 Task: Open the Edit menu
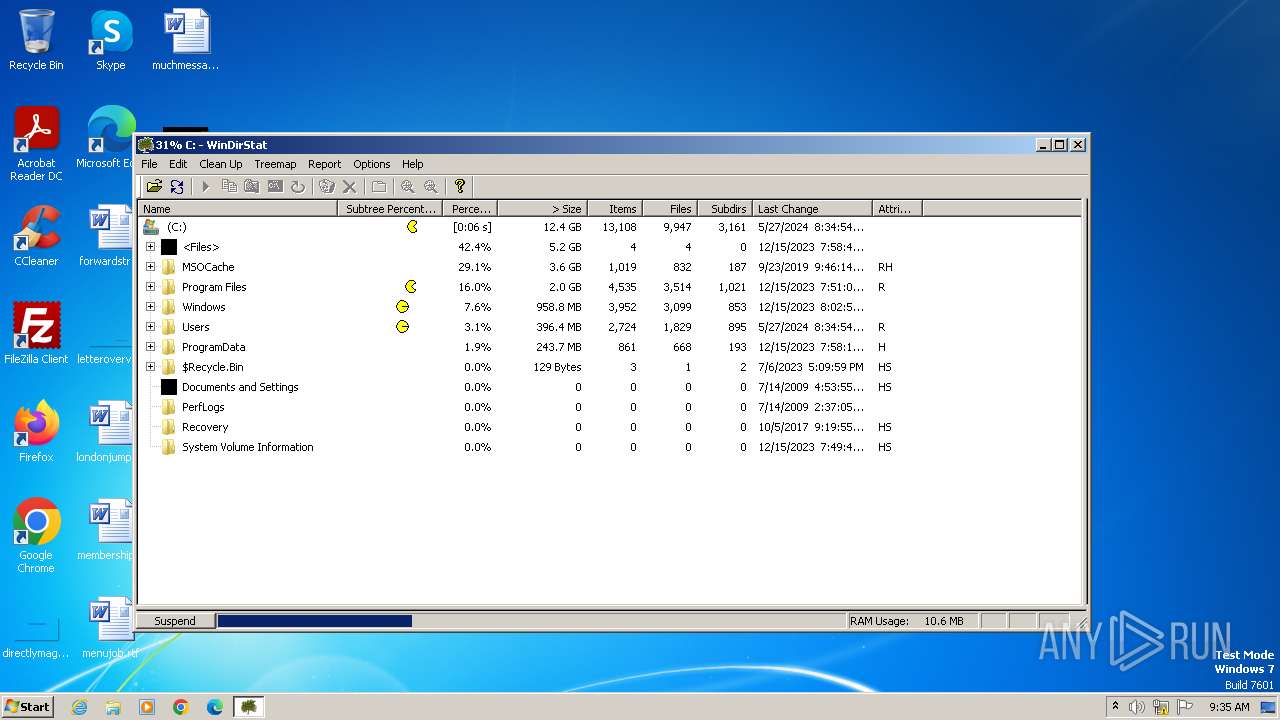click(x=178, y=164)
